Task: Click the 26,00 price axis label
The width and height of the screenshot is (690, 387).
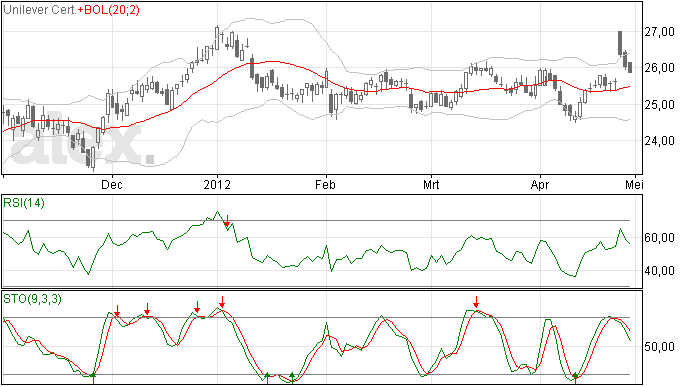Action: click(x=659, y=68)
